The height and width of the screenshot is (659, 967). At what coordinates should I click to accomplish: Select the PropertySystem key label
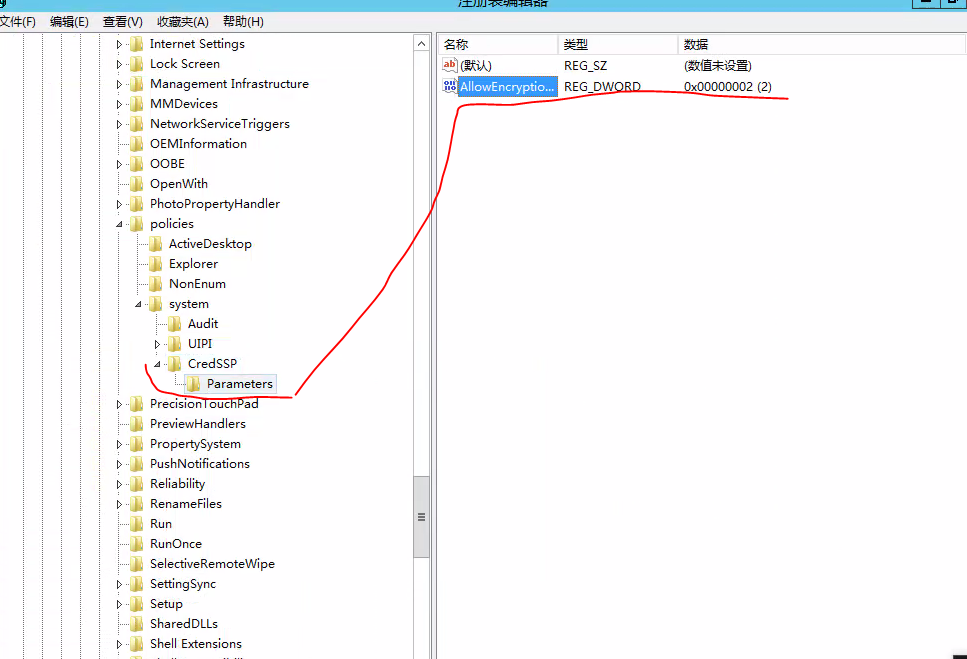point(195,444)
